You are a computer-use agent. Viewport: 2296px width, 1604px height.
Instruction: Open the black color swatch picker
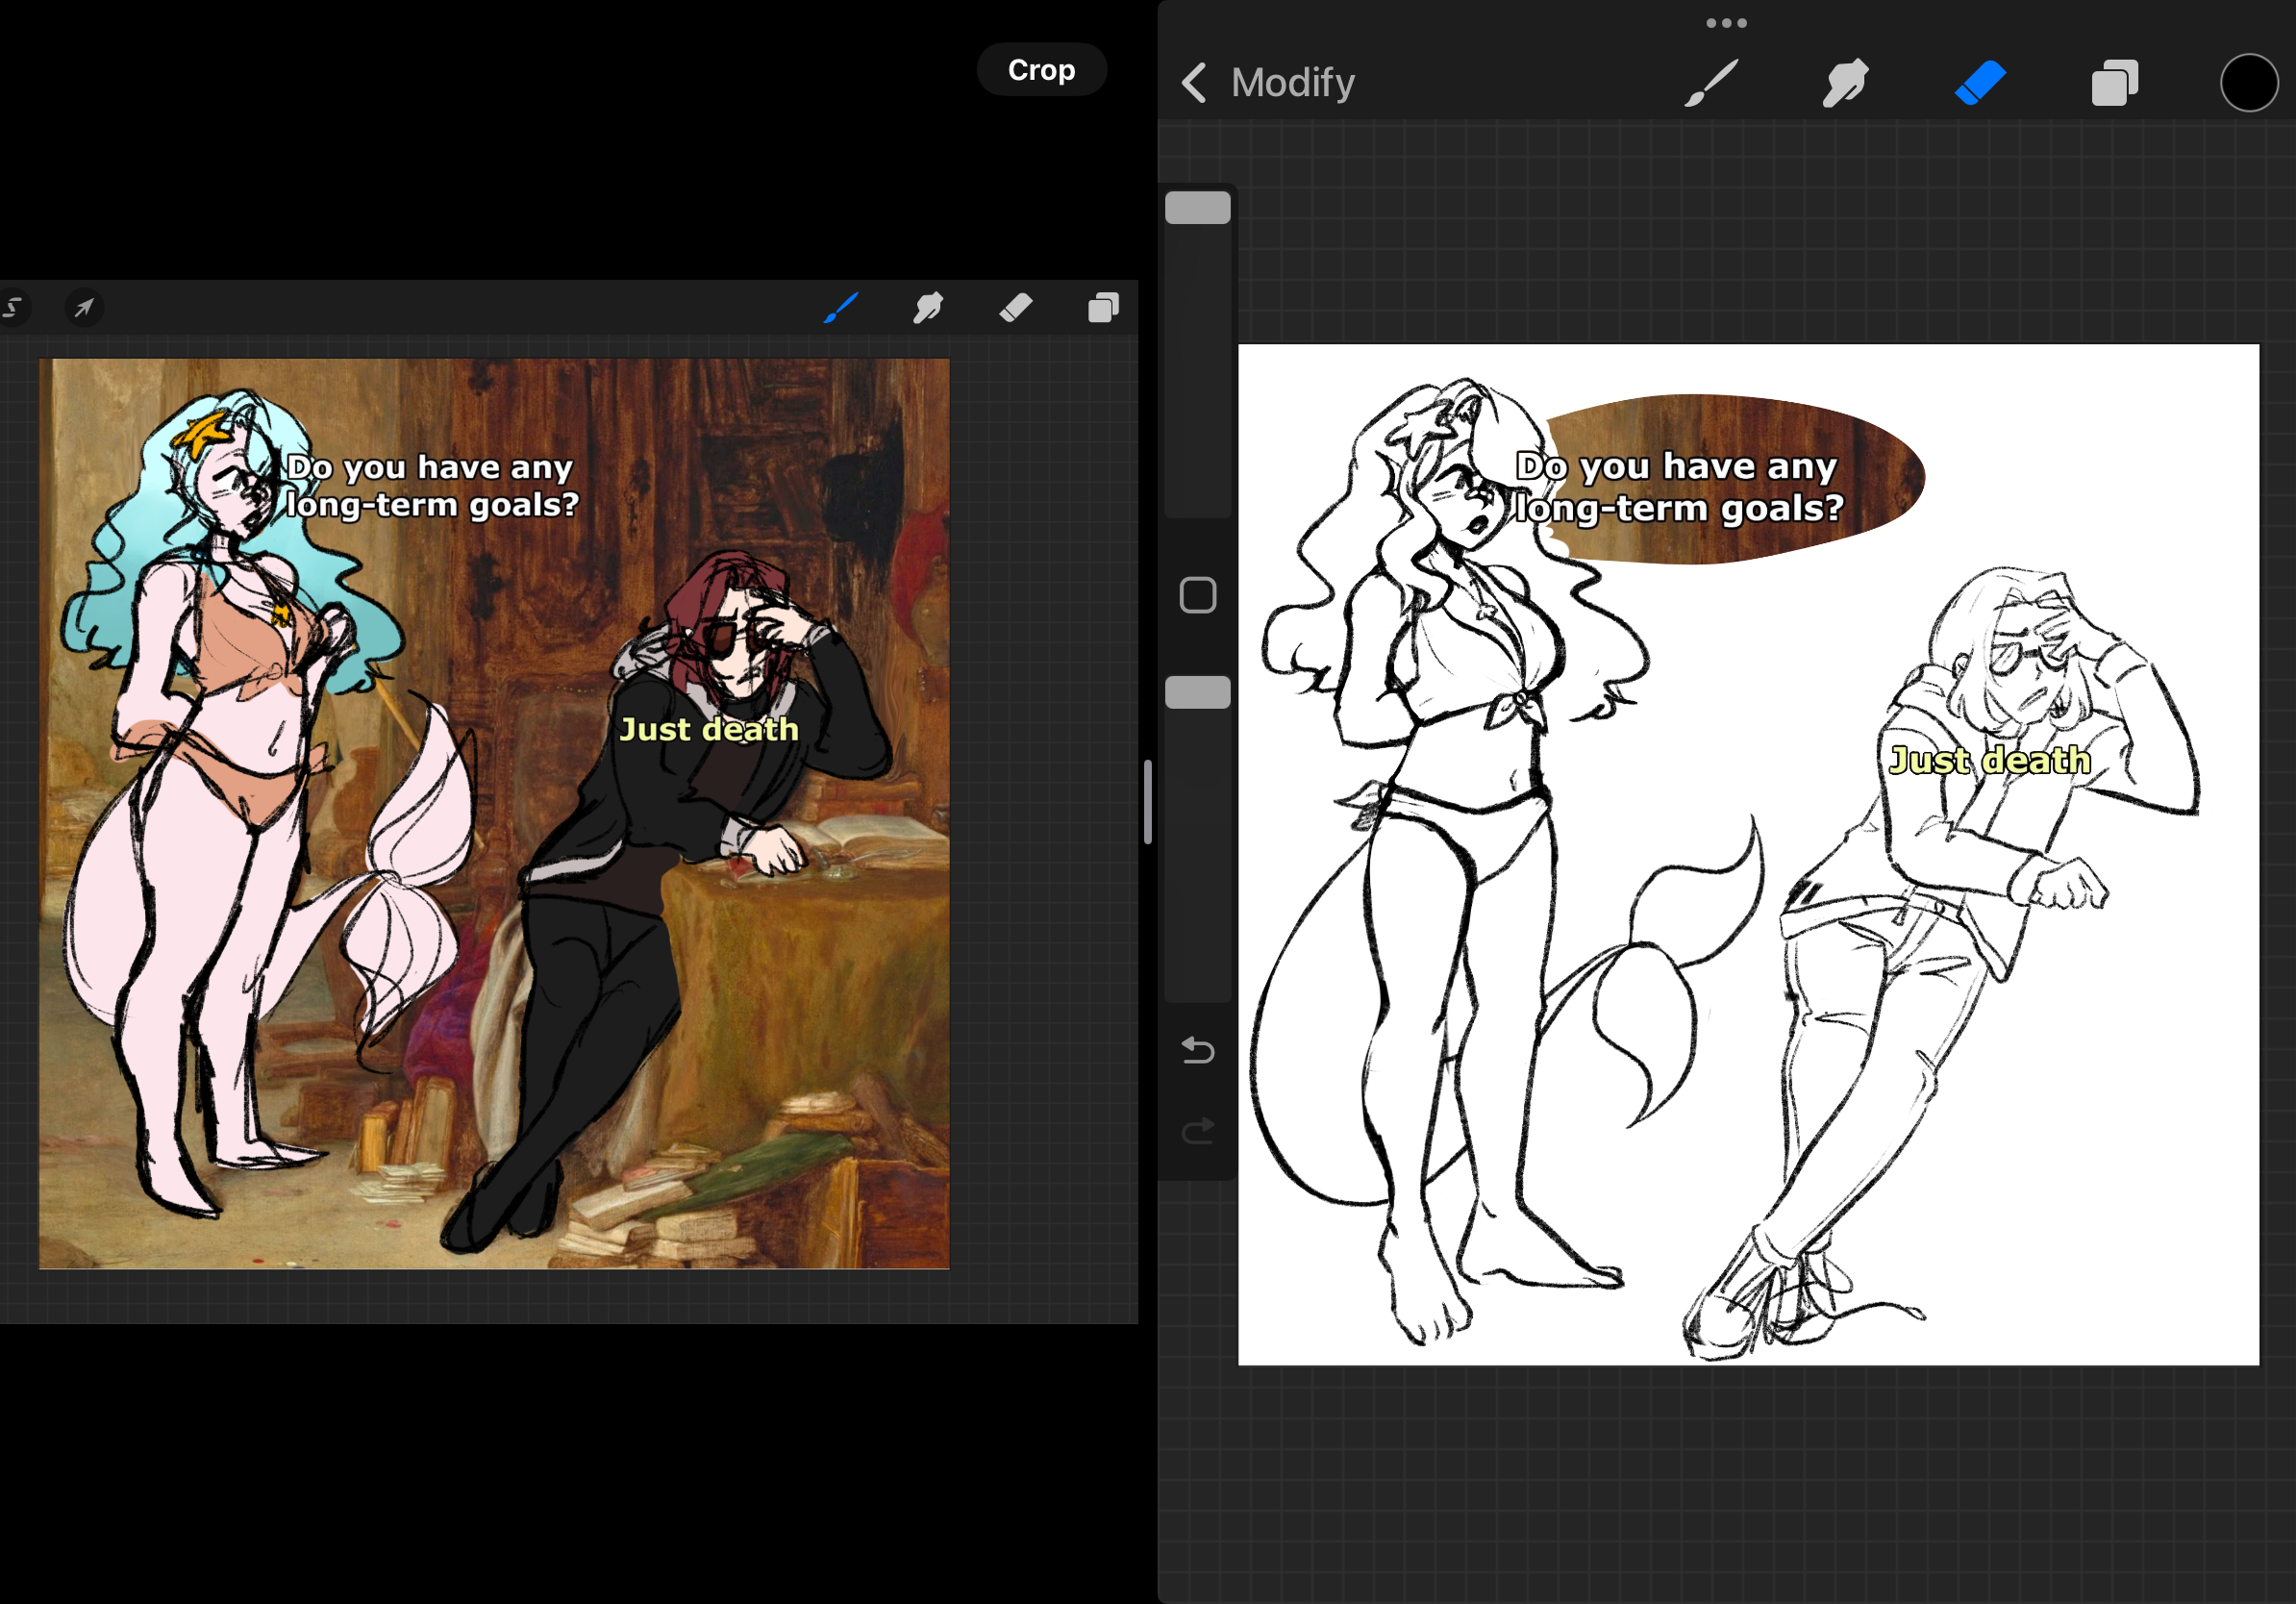(x=2249, y=83)
